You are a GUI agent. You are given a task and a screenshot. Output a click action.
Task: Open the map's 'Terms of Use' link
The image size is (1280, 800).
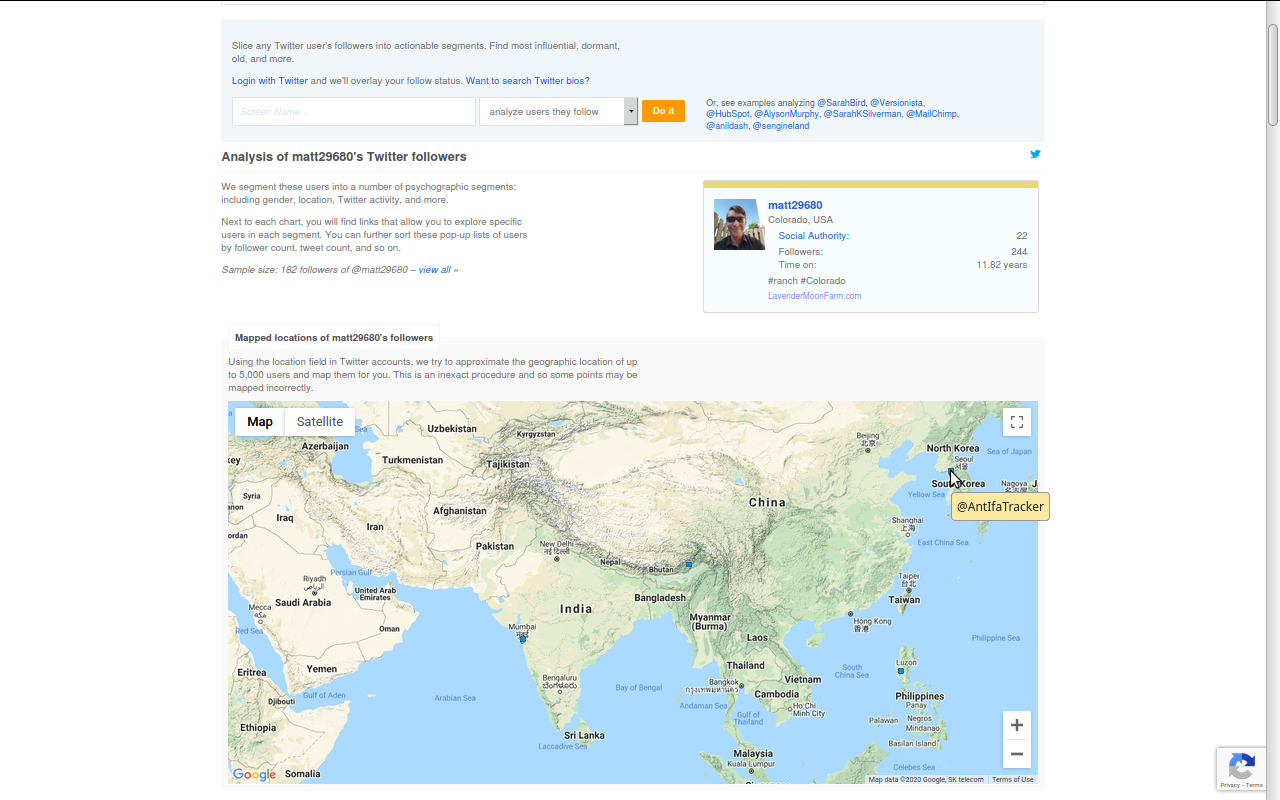[1013, 780]
